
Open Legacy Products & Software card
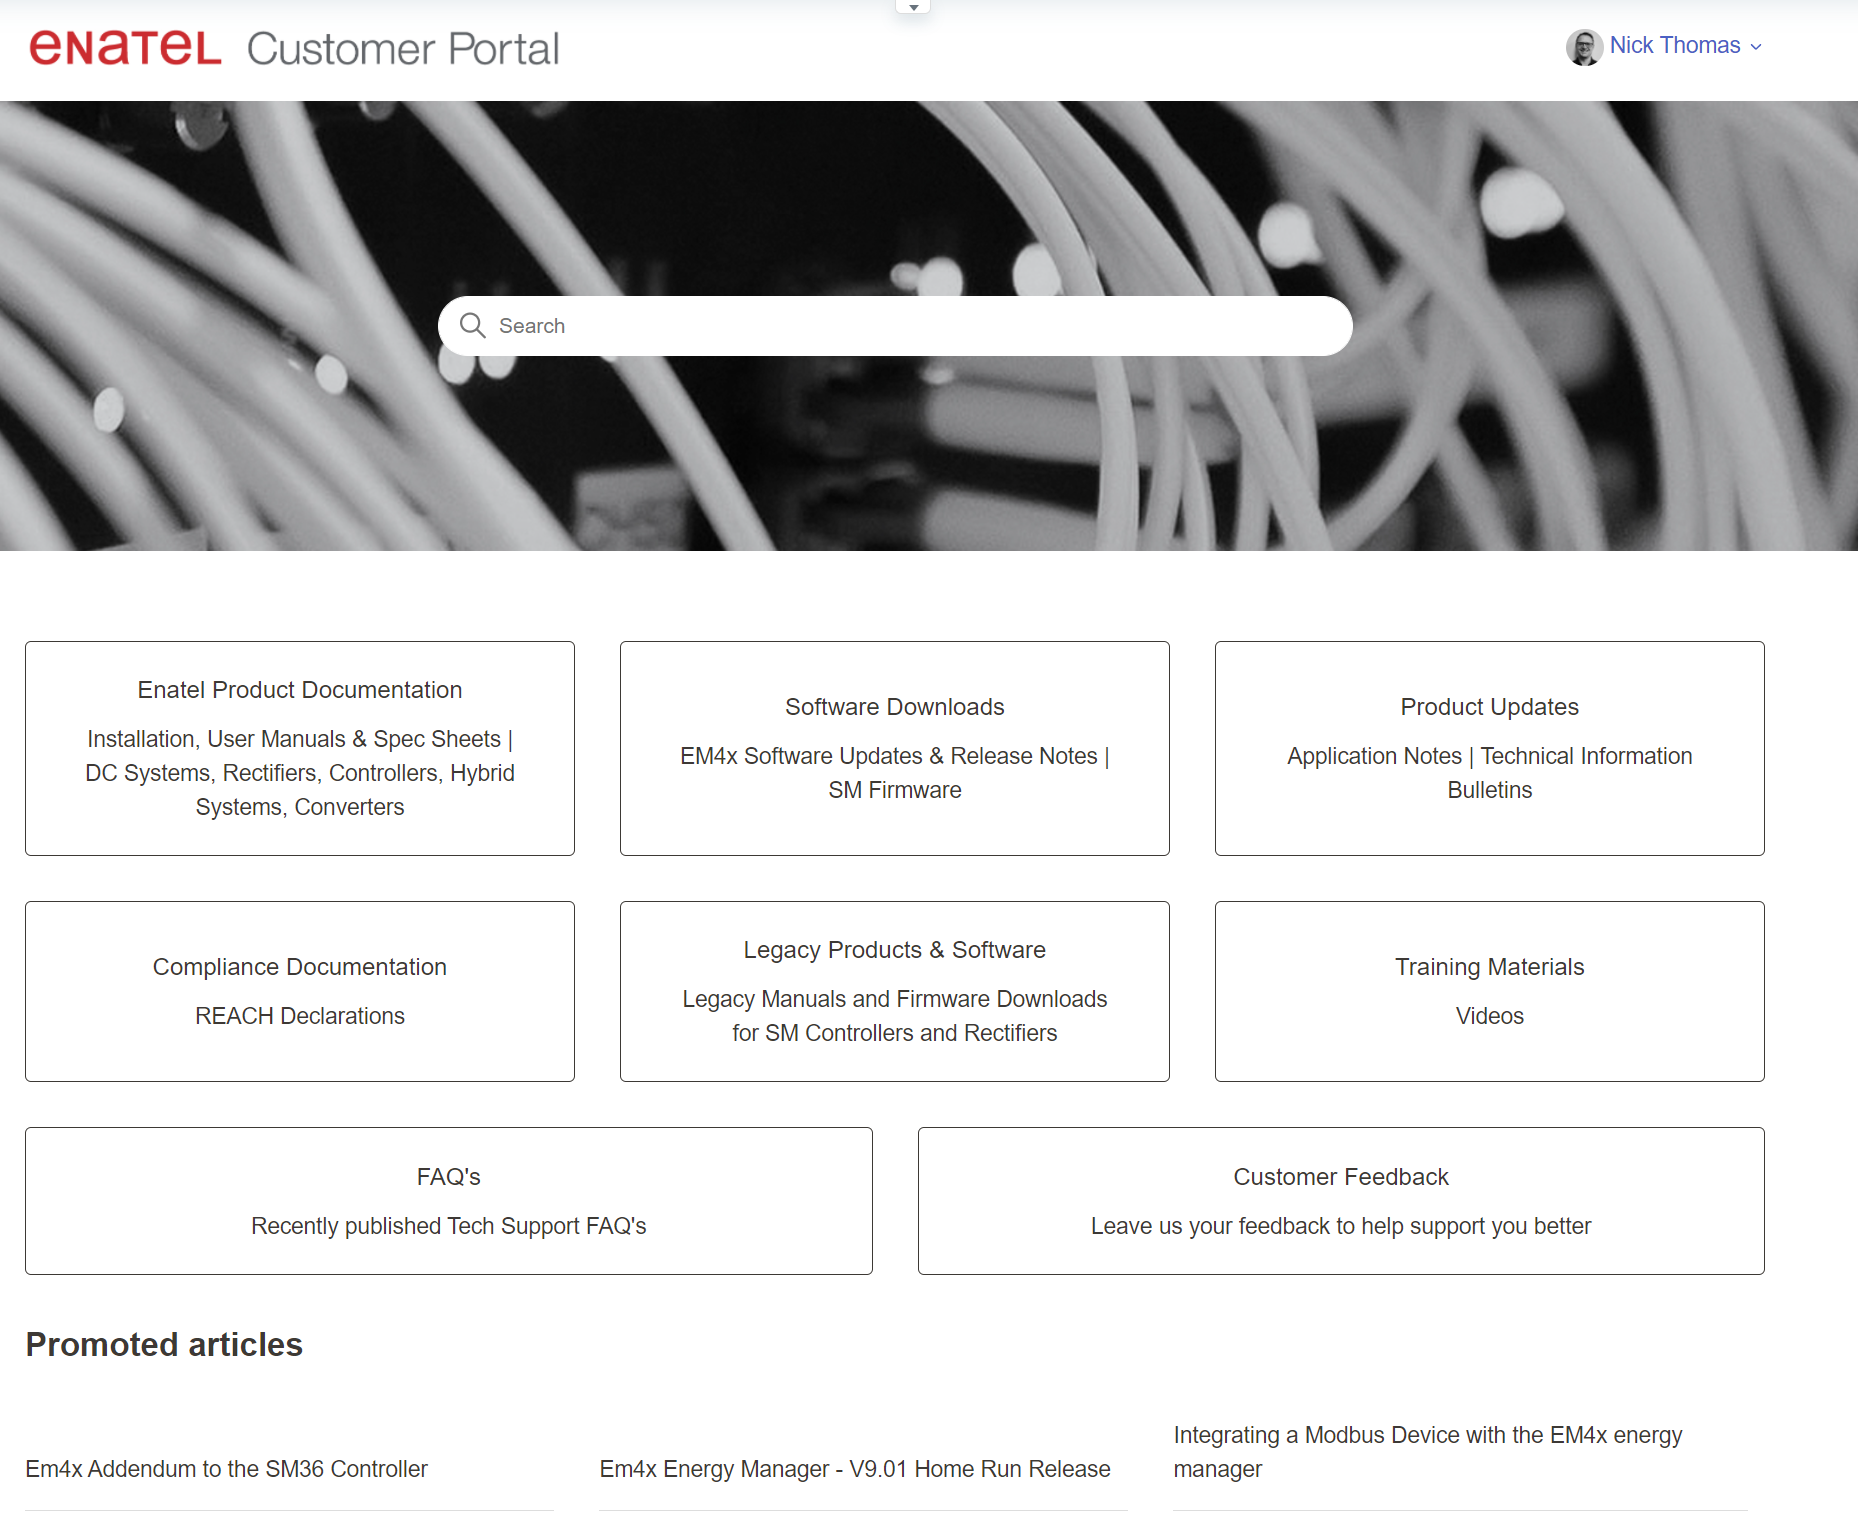point(895,991)
